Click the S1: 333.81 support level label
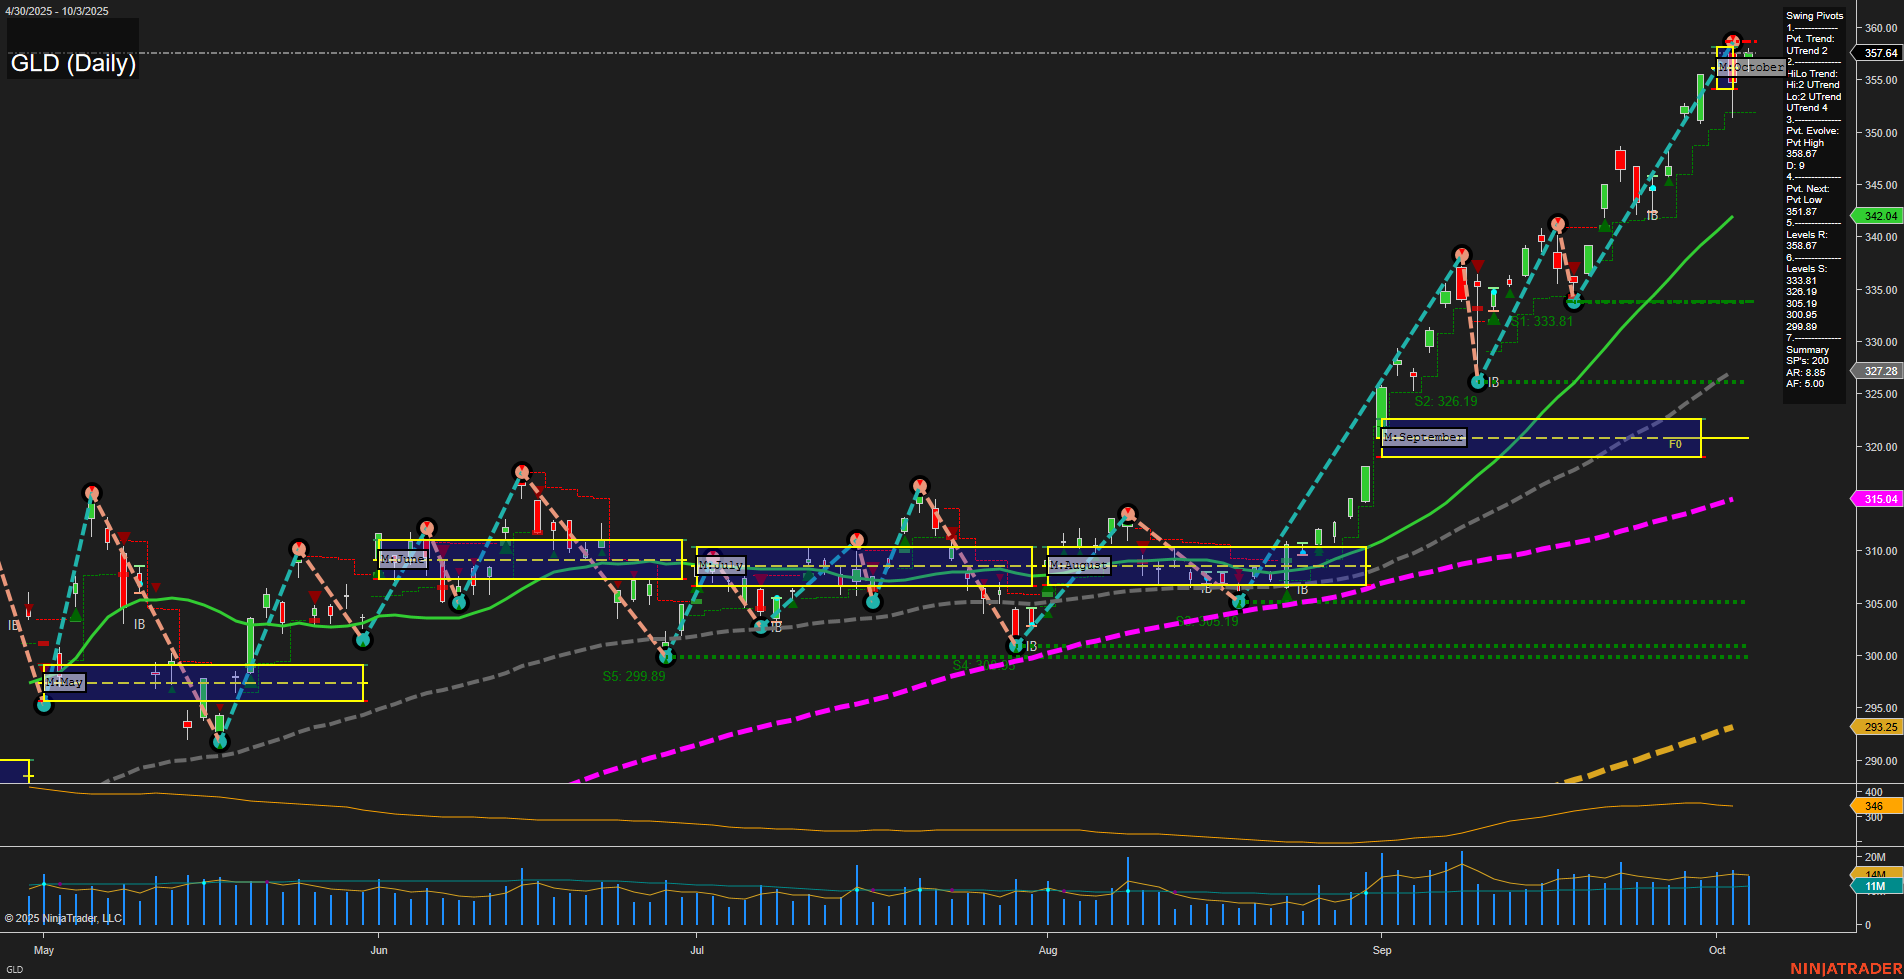This screenshot has height=979, width=1904. [x=1541, y=320]
